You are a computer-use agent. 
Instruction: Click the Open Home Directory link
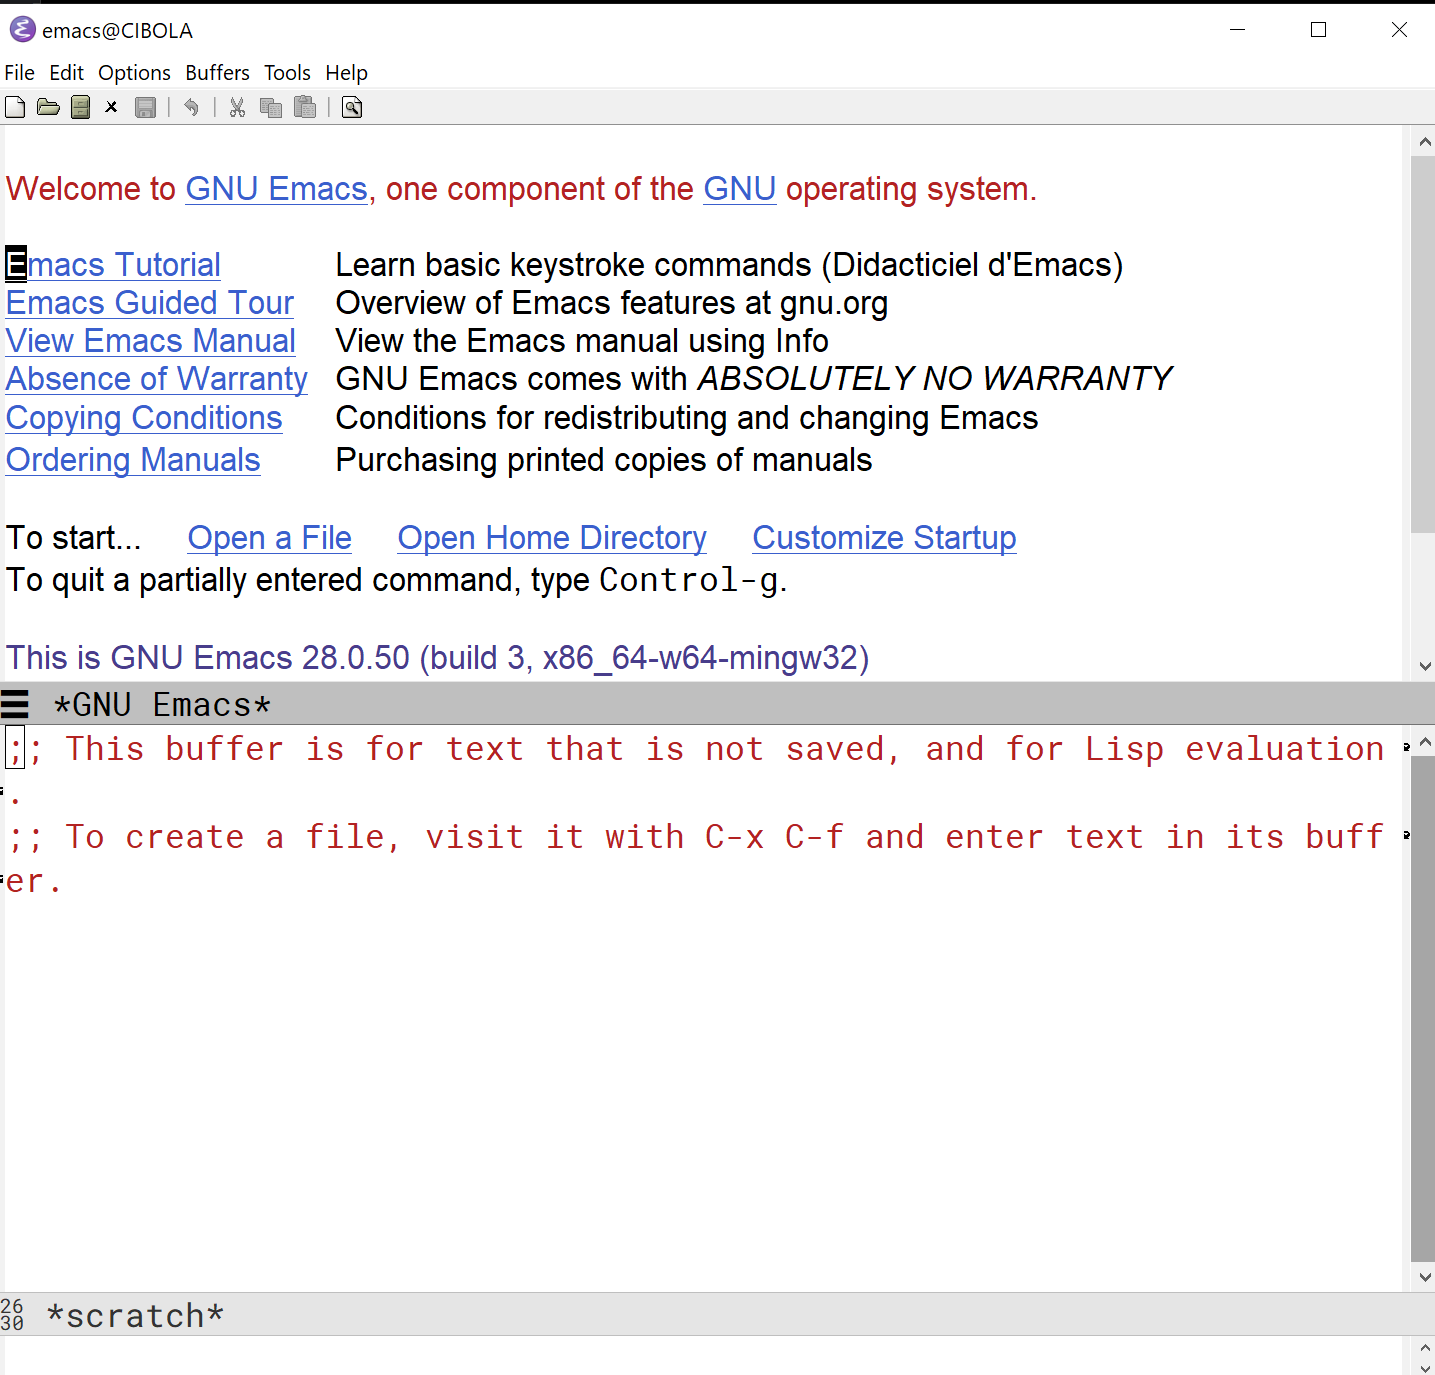click(x=552, y=538)
